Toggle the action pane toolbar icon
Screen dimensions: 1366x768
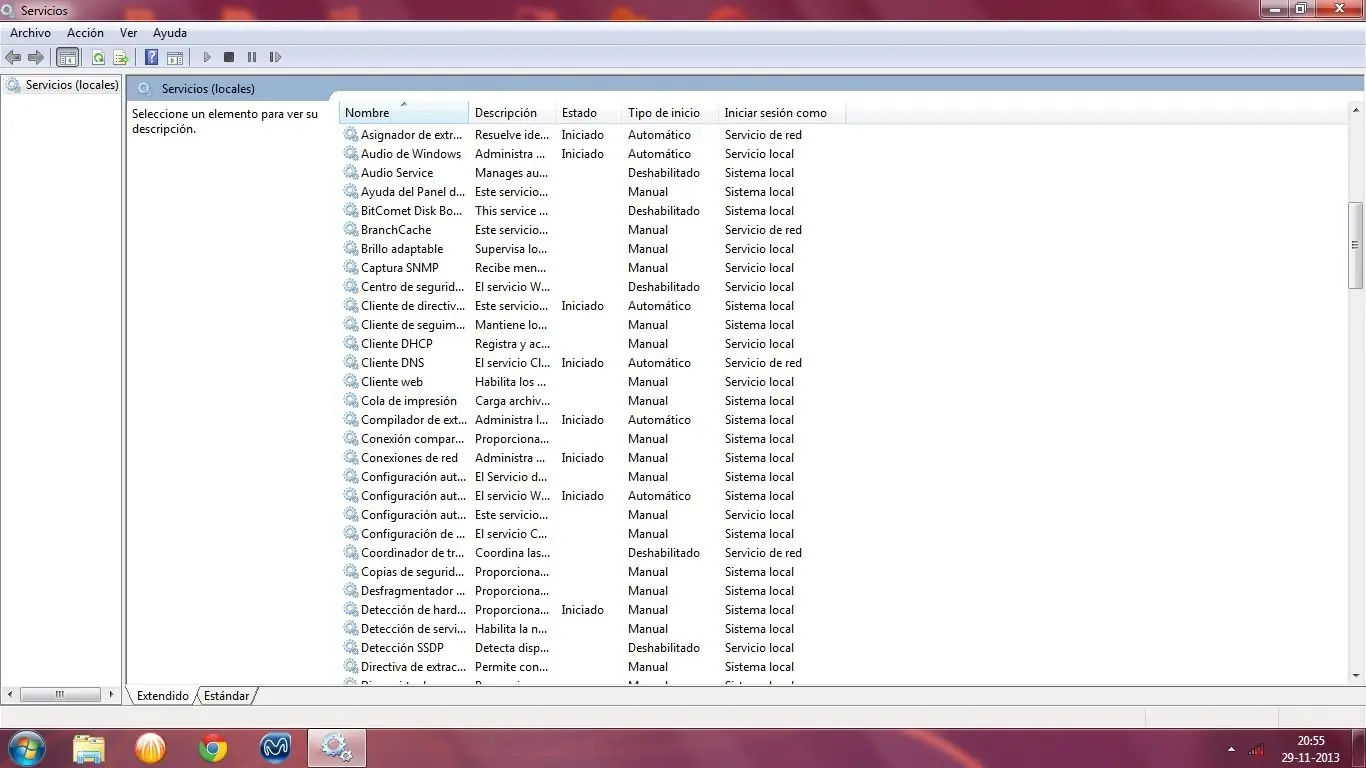(175, 58)
